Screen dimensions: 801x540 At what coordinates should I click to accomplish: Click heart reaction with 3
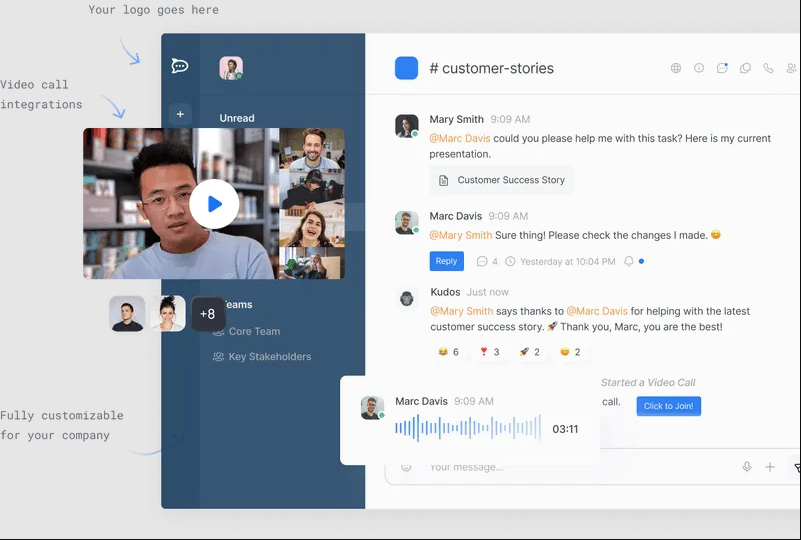click(x=489, y=351)
